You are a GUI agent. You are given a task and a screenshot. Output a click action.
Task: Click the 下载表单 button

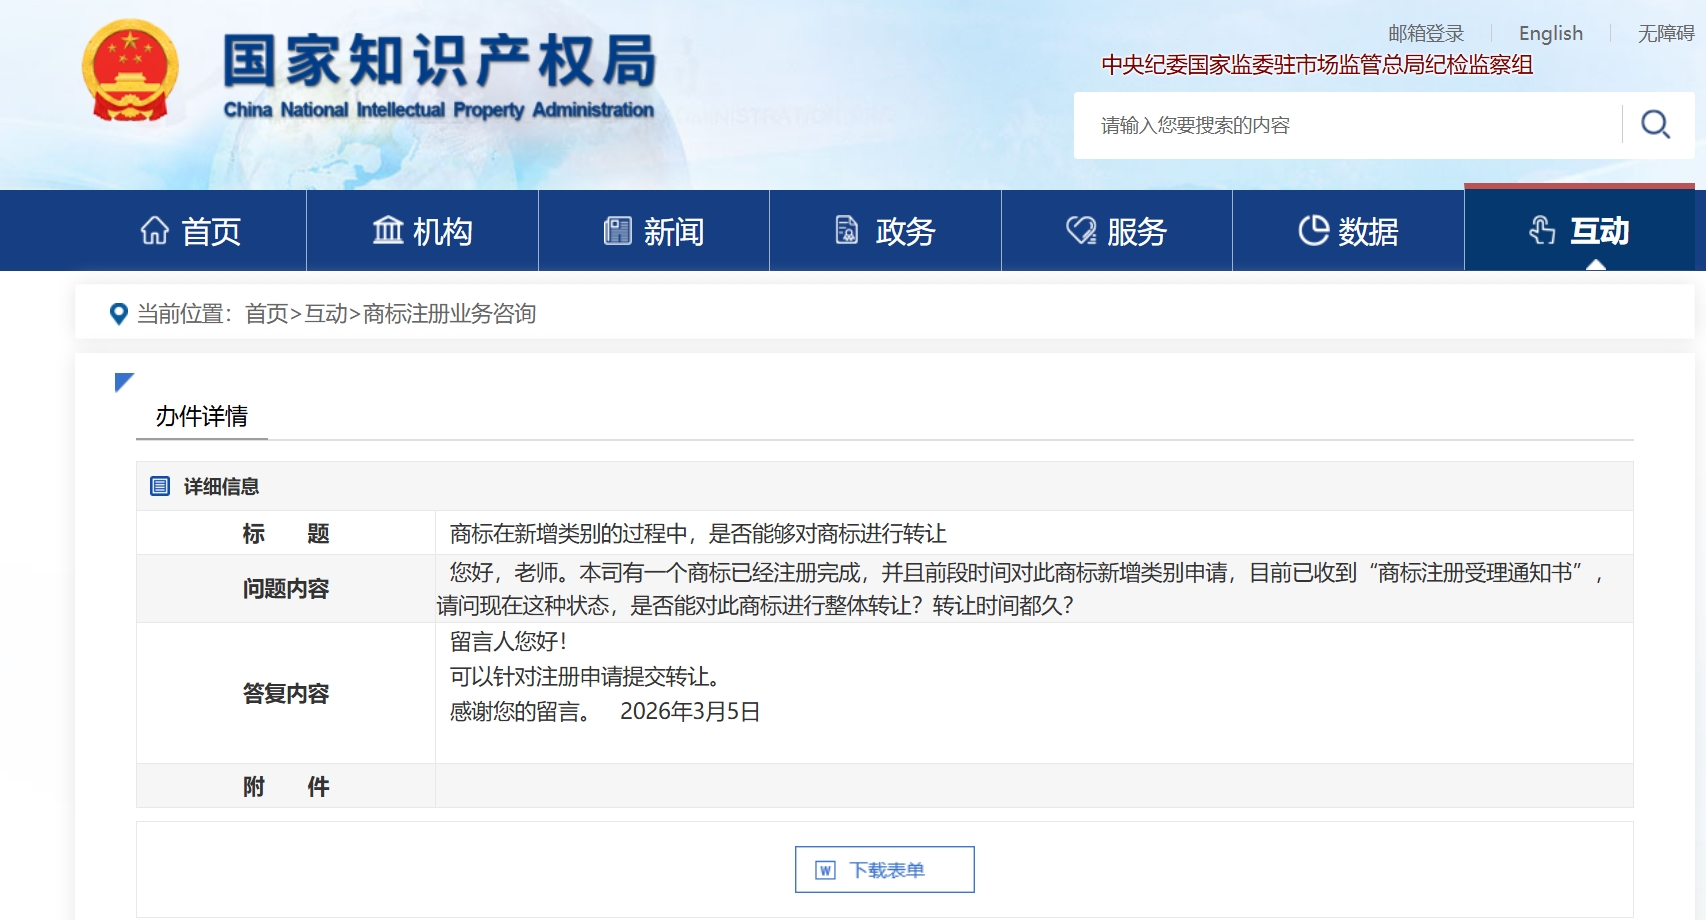click(885, 870)
